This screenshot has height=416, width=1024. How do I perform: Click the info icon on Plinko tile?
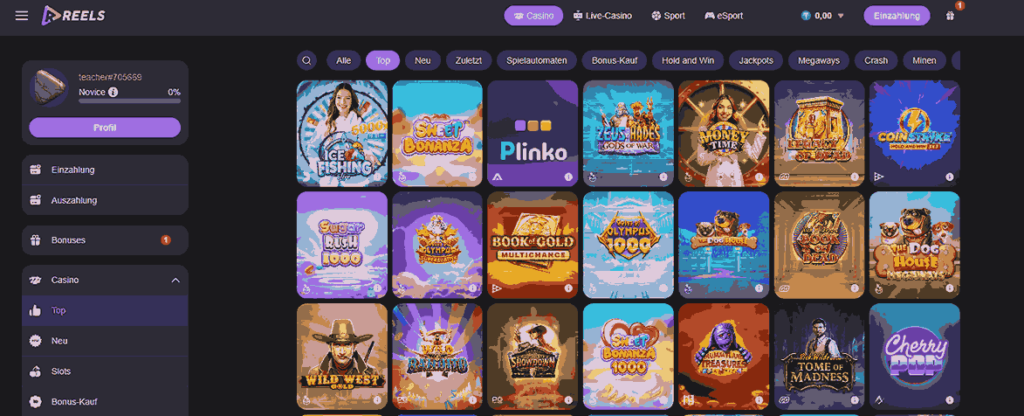[568, 177]
